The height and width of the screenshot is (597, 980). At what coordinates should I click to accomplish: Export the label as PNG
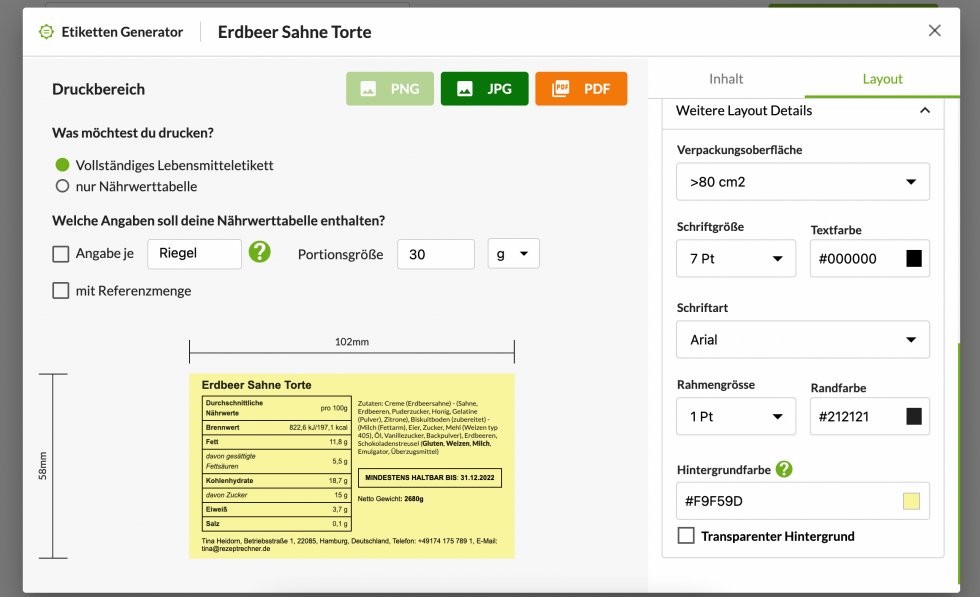(390, 89)
